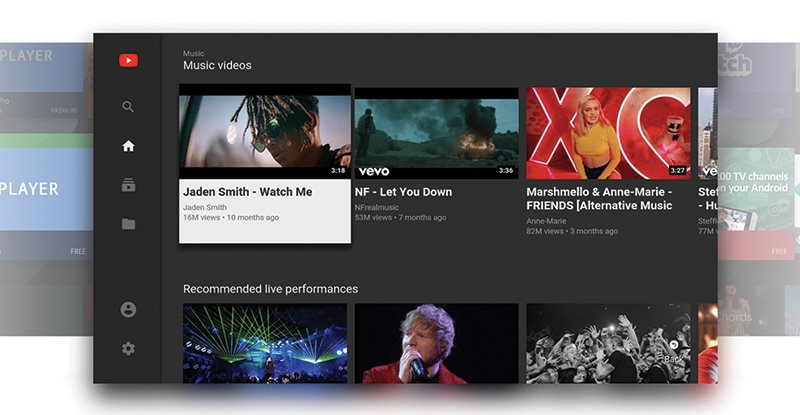This screenshot has height=415, width=800.
Task: Select the 'NF - Let You Down' title
Action: pyautogui.click(x=404, y=192)
